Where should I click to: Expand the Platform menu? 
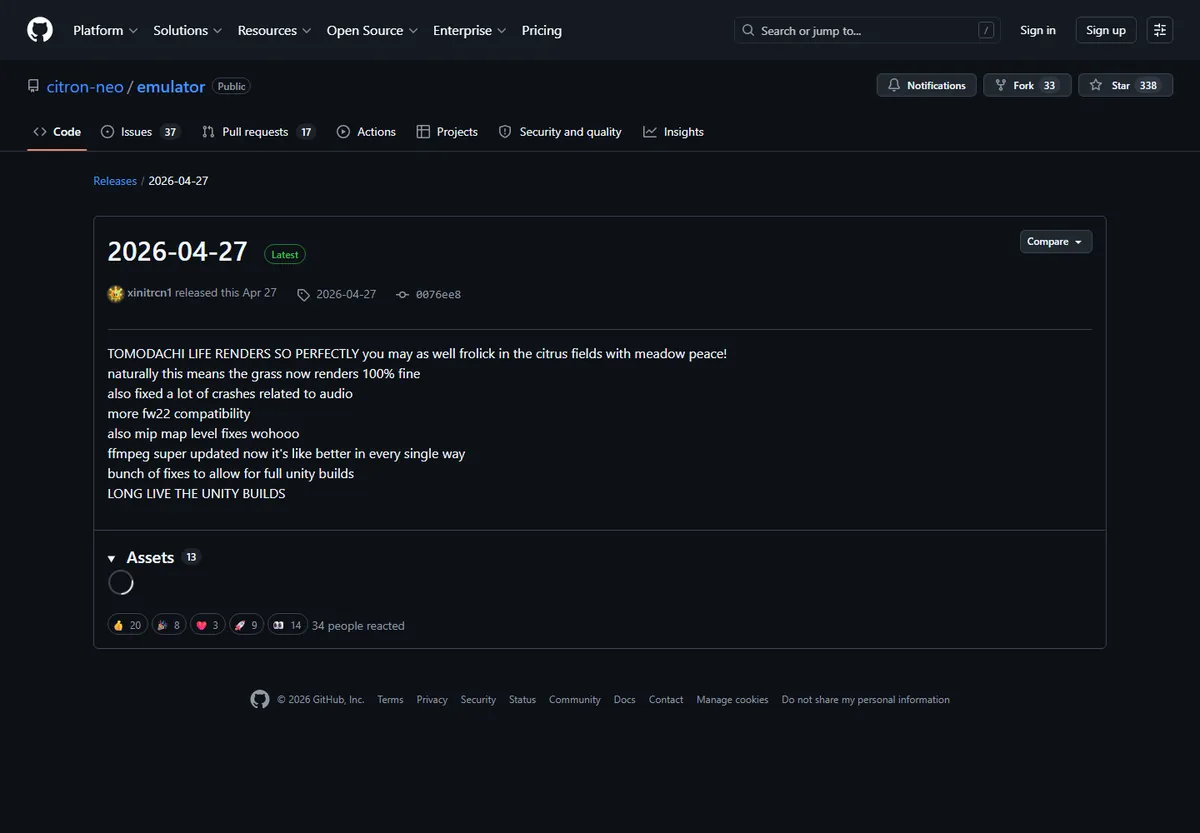[x=105, y=30]
